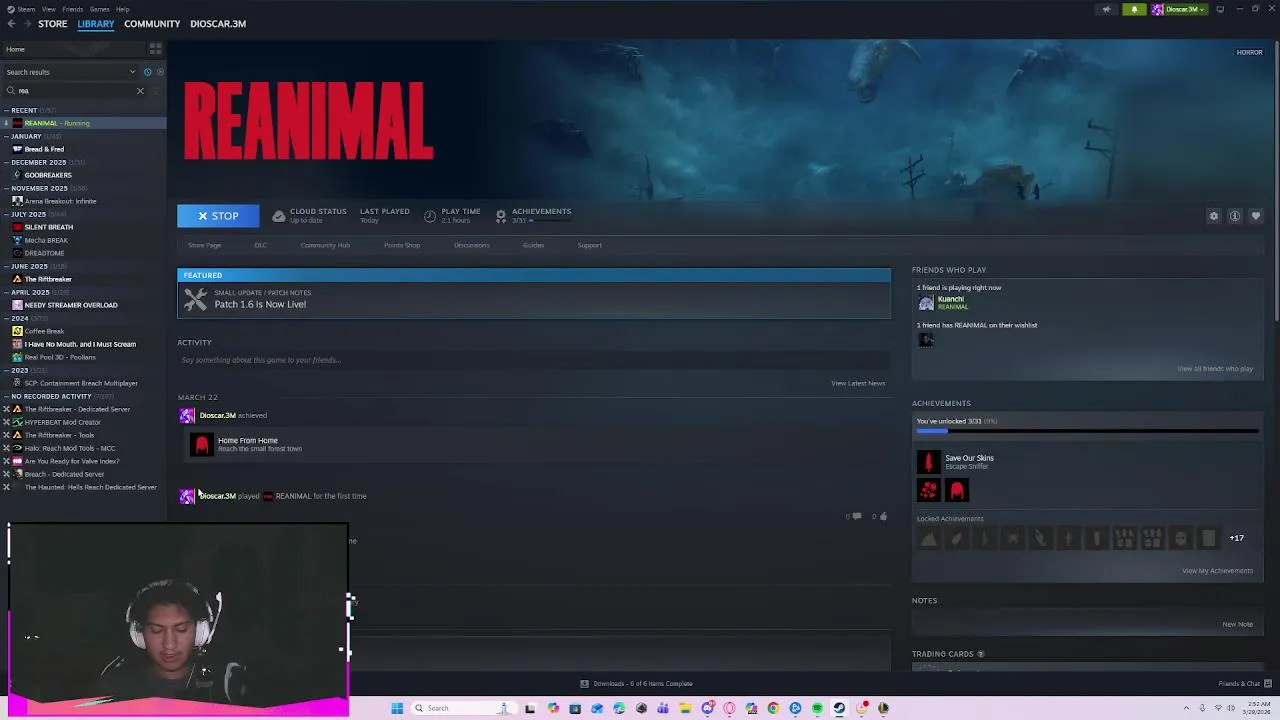
Task: Open Home From Home achievement icon
Action: [x=202, y=445]
